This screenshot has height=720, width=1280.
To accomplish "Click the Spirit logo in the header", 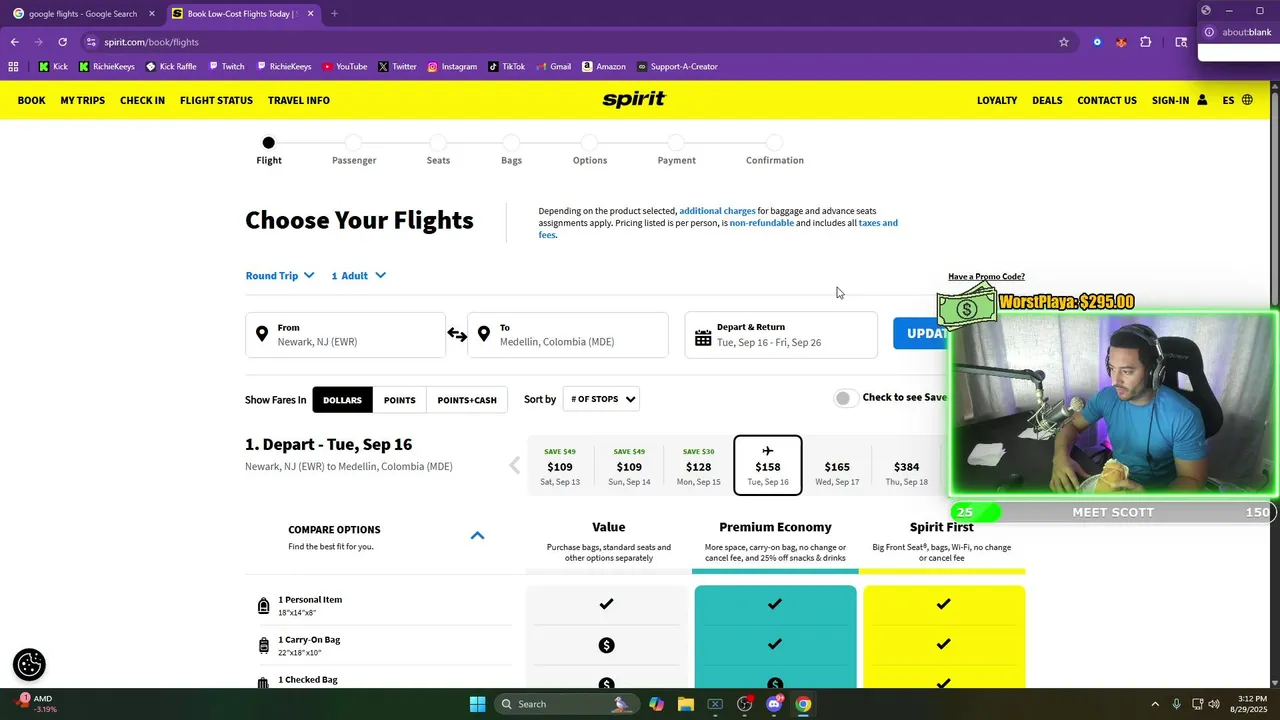I will tap(634, 100).
